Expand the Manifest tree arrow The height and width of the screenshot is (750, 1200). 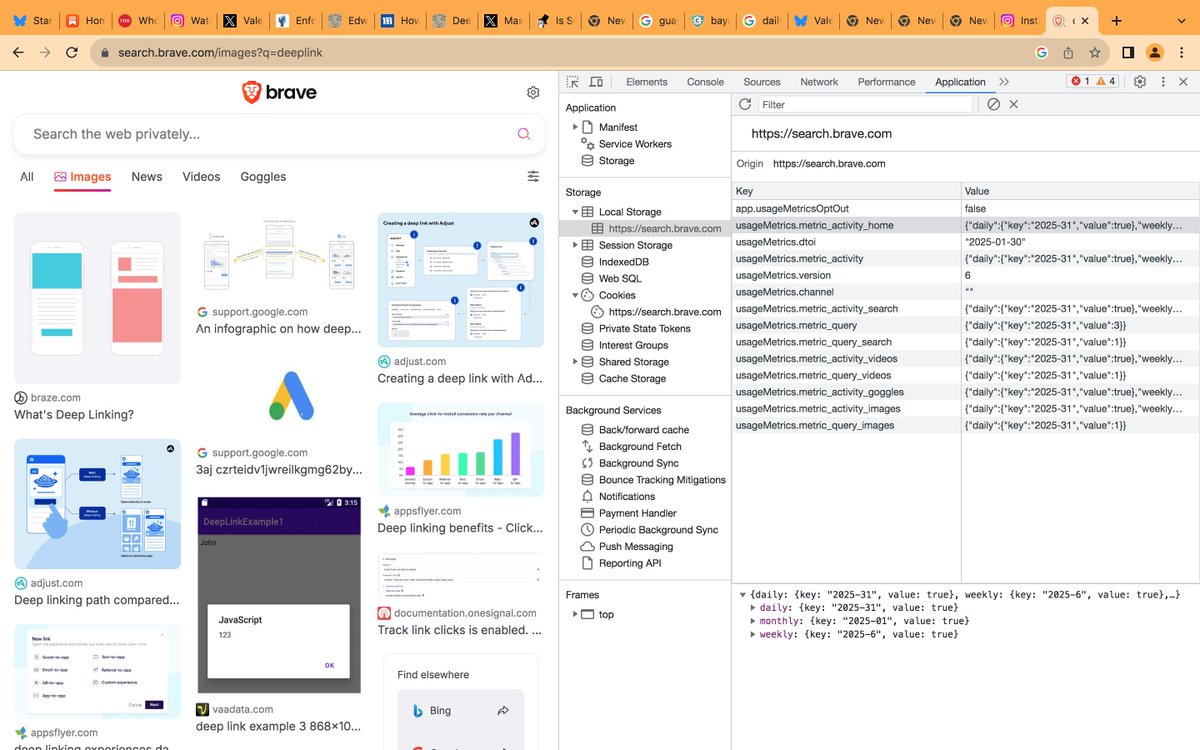pyautogui.click(x=575, y=127)
